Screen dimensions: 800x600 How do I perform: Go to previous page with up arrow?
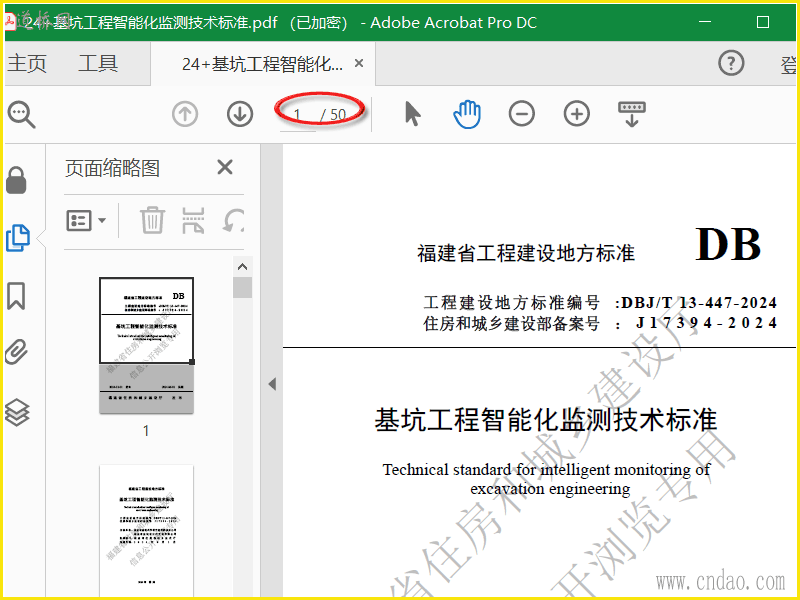pos(185,114)
